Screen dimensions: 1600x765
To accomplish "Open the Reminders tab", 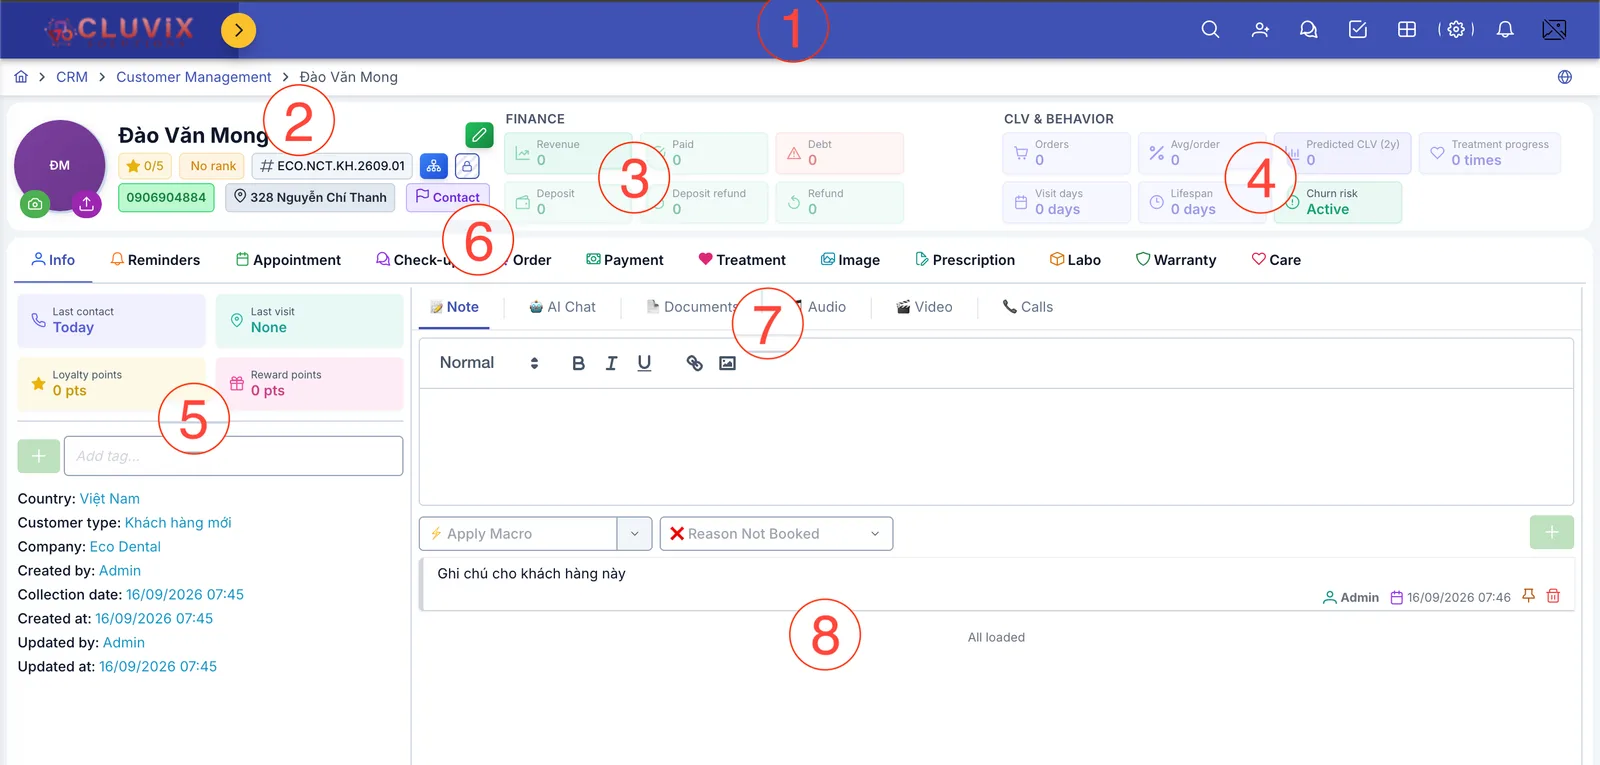I will coord(155,260).
